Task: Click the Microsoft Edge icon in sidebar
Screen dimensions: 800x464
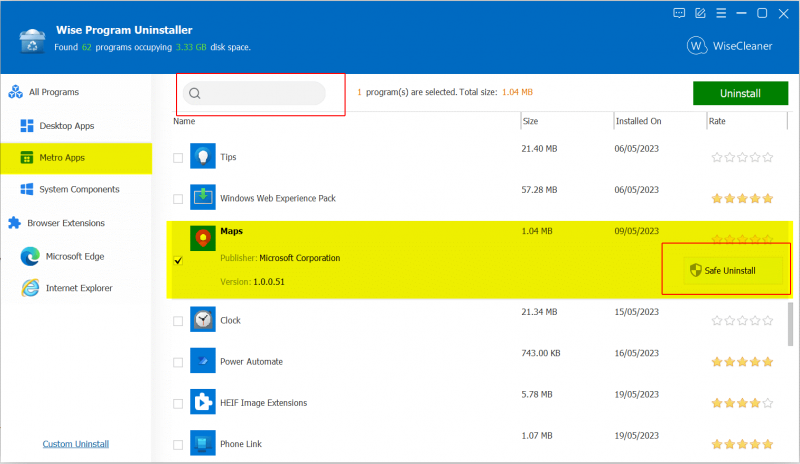Action: point(30,256)
